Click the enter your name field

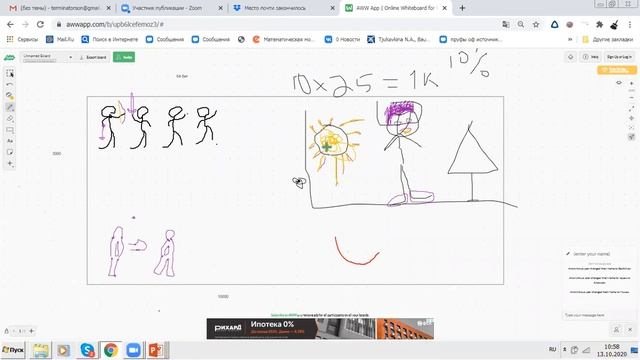tap(592, 254)
